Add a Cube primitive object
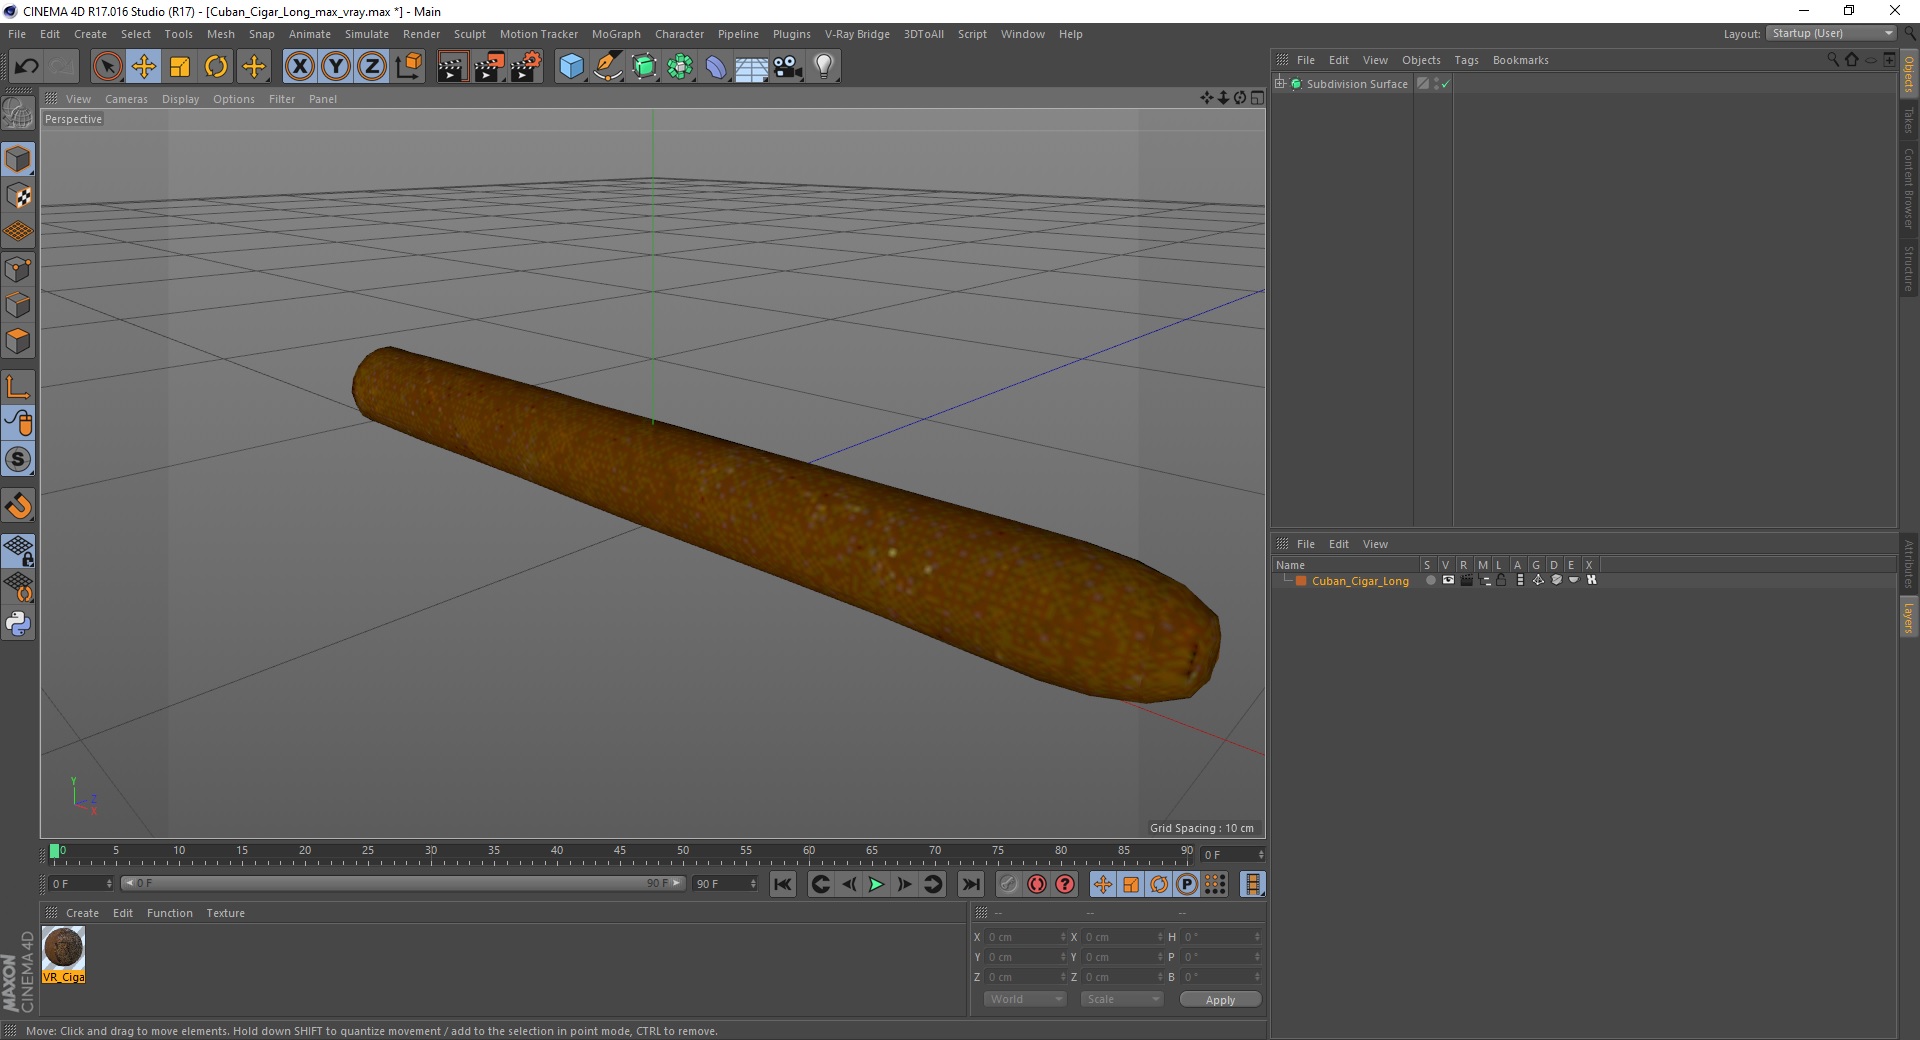Viewport: 1920px width, 1040px height. [571, 67]
